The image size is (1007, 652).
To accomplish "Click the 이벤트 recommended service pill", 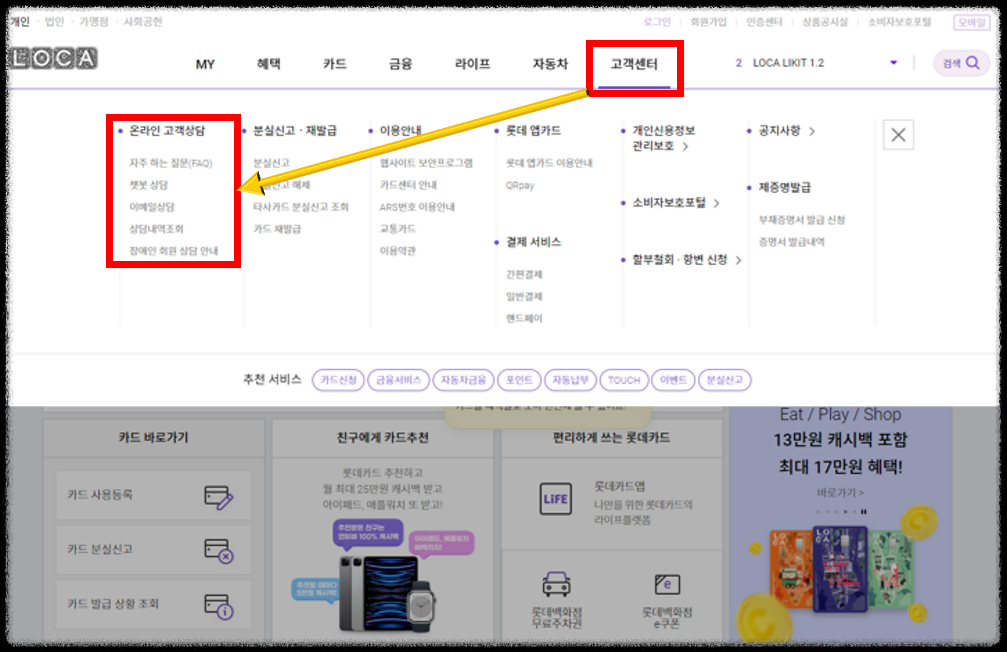I will tap(672, 379).
